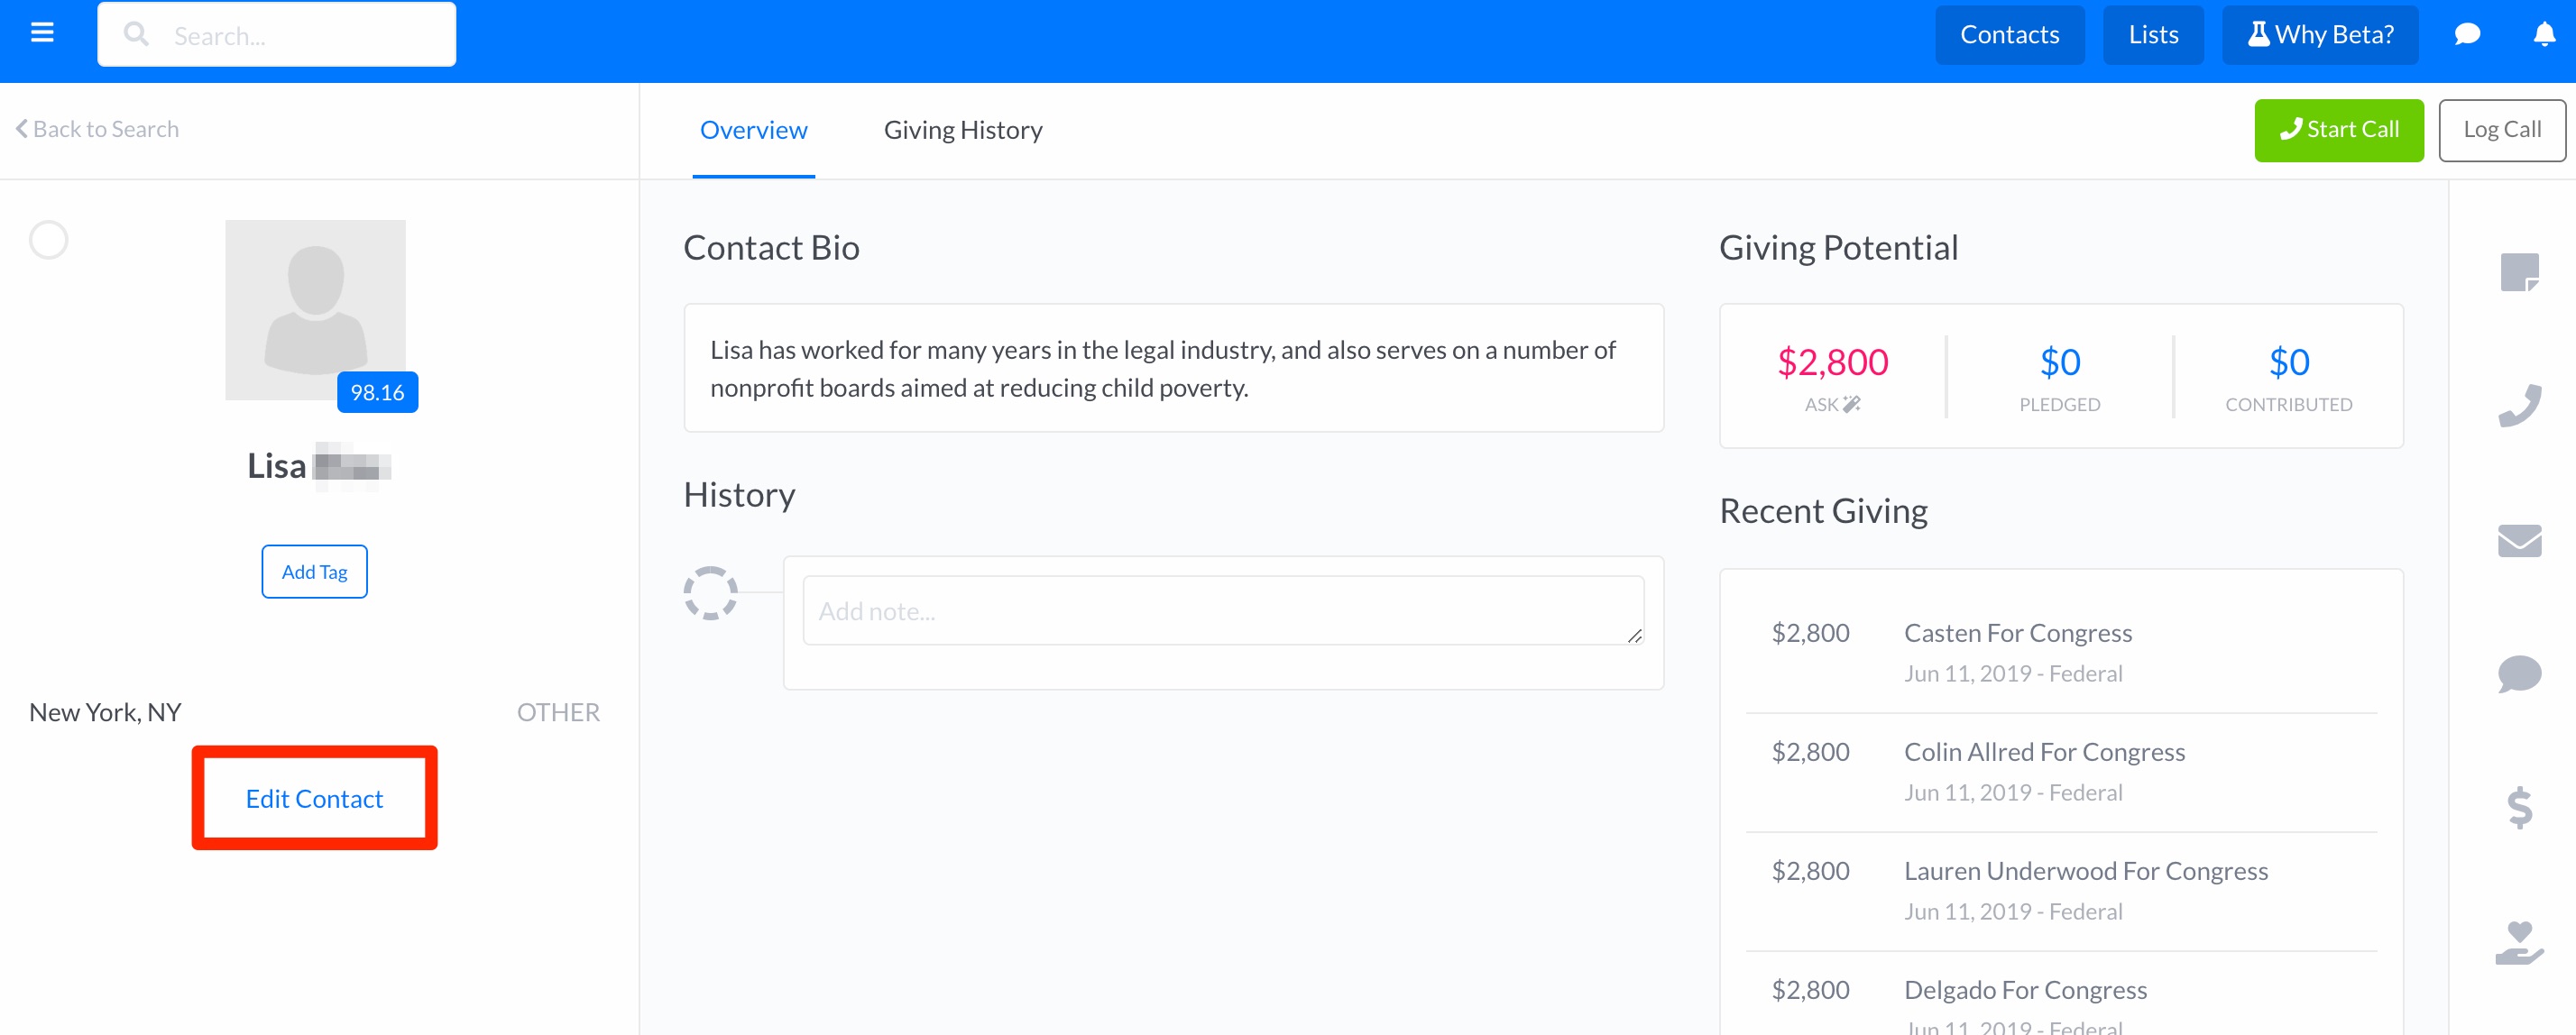Screen dimensions: 2576x1035
Task: Switch to the Giving History tab
Action: tap(962, 130)
